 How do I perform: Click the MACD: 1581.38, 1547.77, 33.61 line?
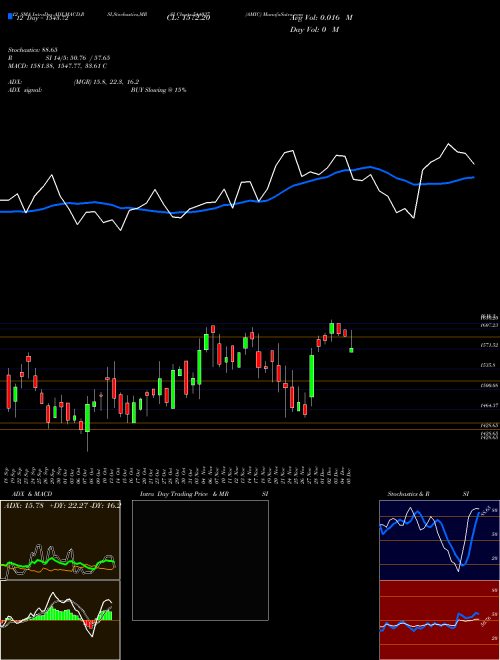(57, 66)
